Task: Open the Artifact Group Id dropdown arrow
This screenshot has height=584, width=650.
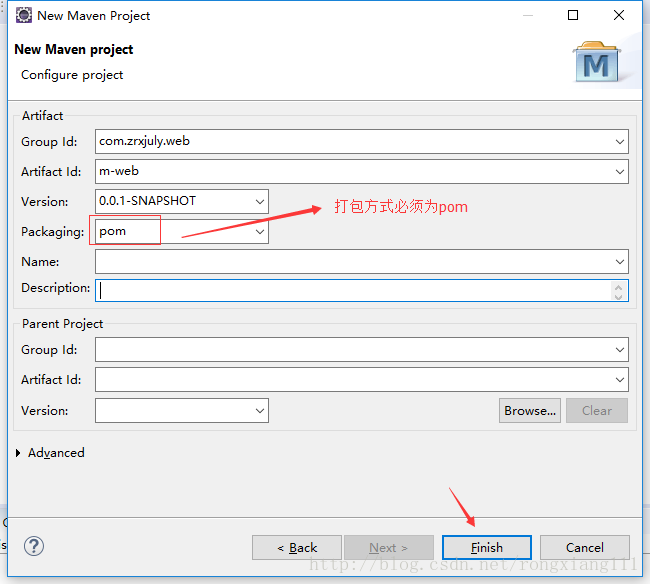Action: coord(620,142)
